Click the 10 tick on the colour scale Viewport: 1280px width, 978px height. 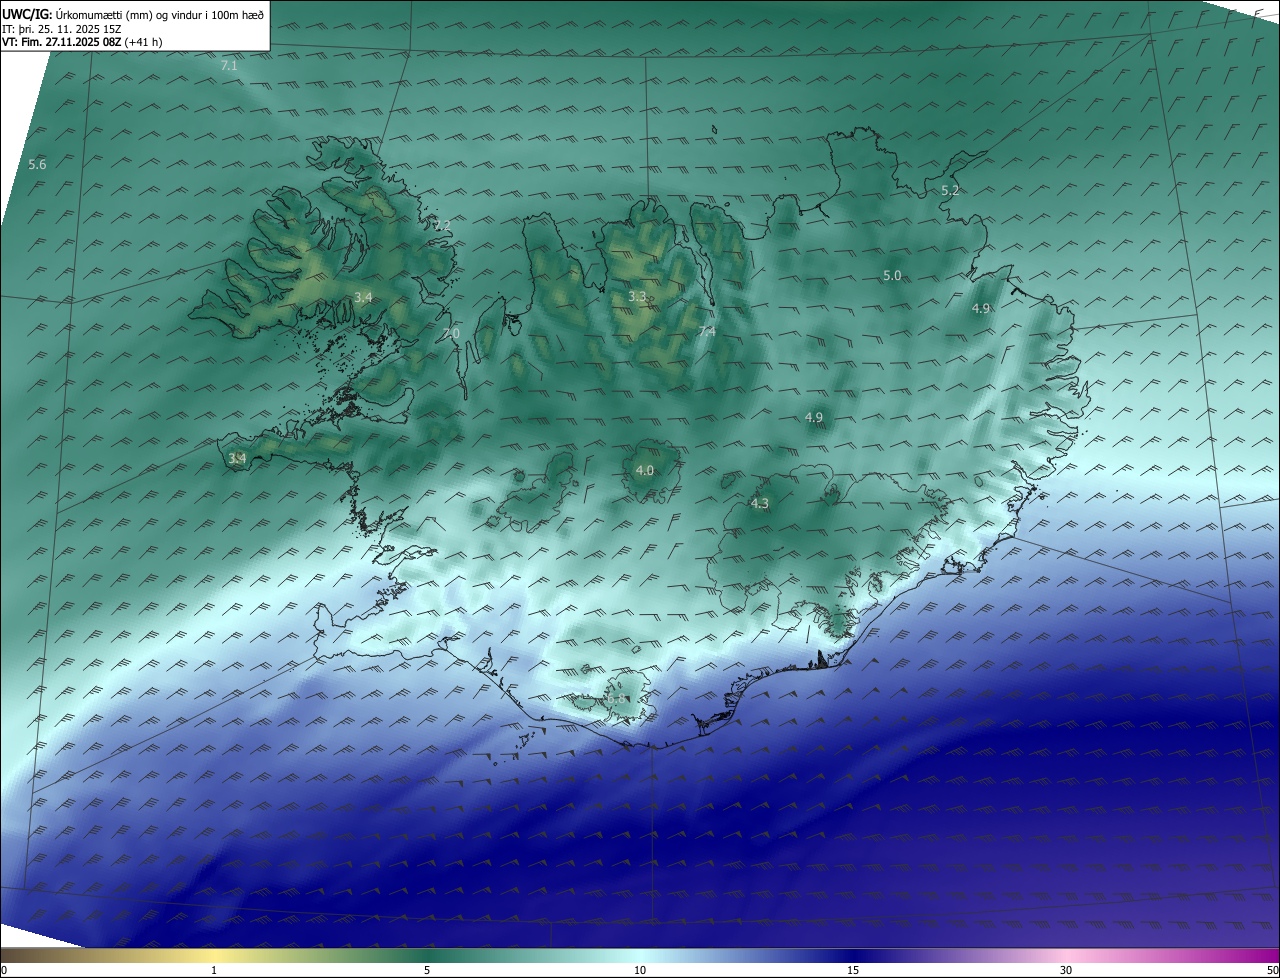tap(640, 970)
